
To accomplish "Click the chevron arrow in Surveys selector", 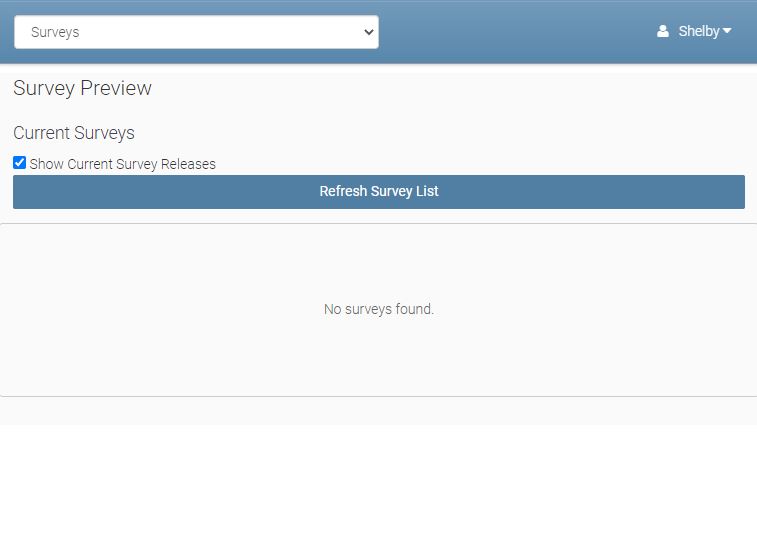I will click(366, 32).
